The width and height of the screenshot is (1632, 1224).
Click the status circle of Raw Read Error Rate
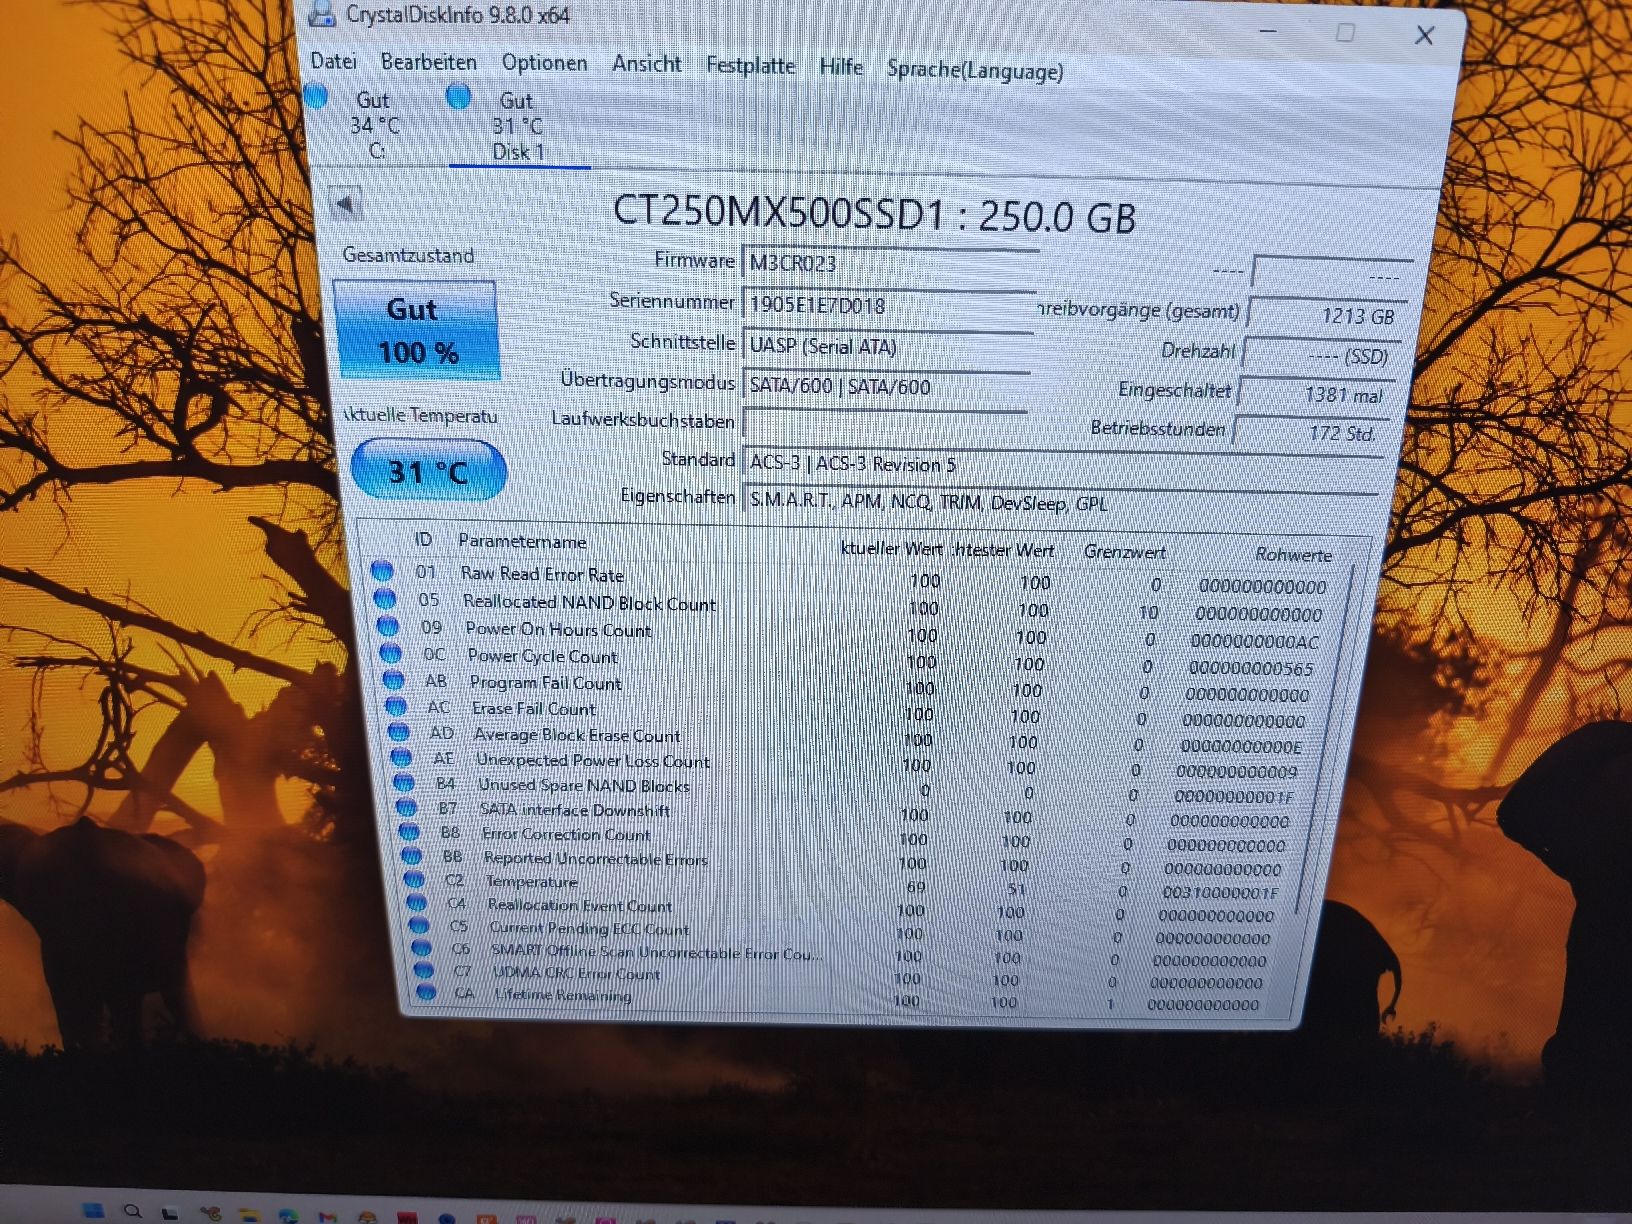click(x=382, y=571)
